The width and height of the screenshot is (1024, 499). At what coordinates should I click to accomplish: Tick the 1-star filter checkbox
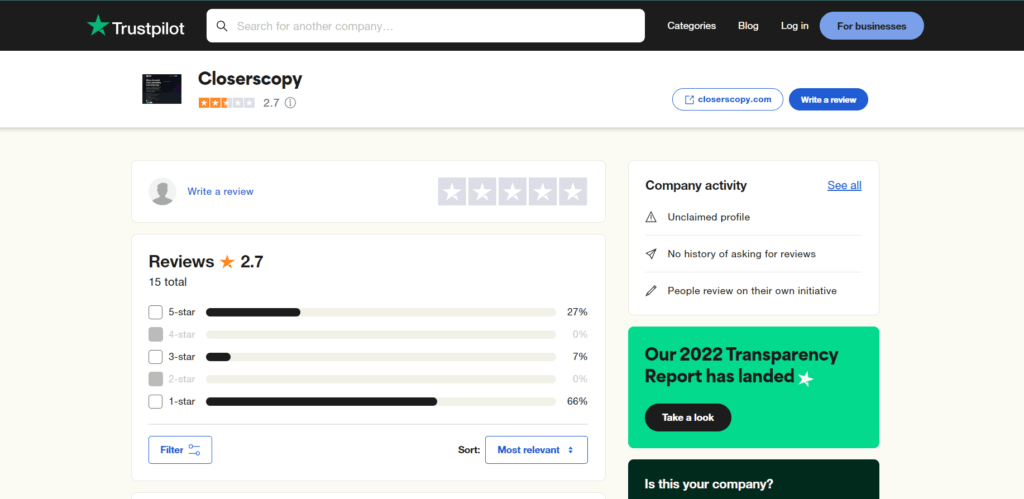(x=155, y=401)
